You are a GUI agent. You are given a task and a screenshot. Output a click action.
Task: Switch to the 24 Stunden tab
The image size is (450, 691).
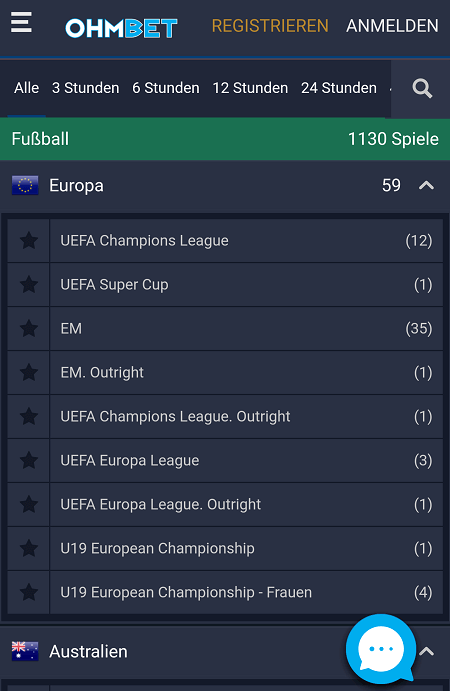339,88
